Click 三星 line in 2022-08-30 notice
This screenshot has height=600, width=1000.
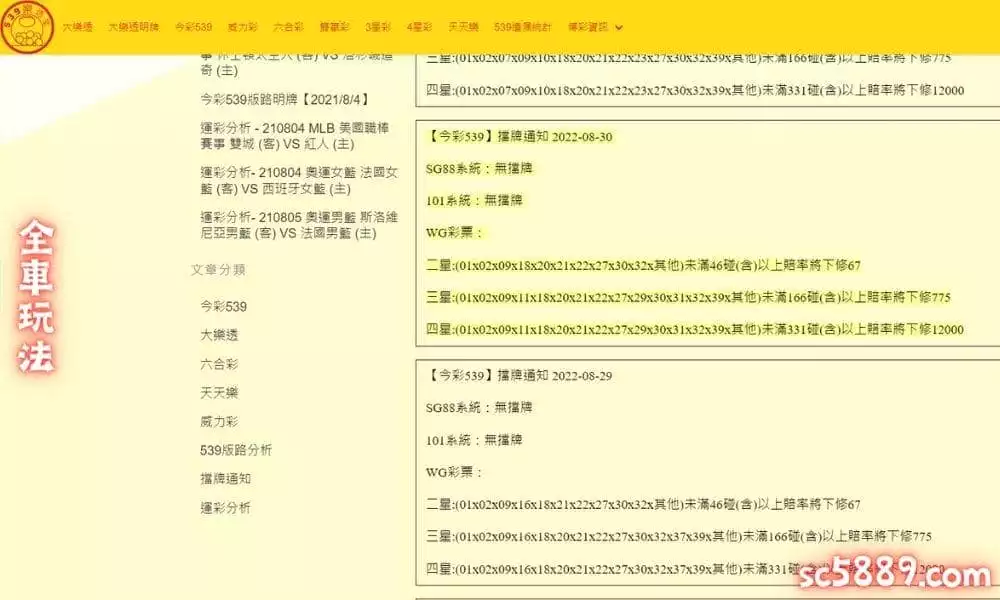[x=688, y=297]
